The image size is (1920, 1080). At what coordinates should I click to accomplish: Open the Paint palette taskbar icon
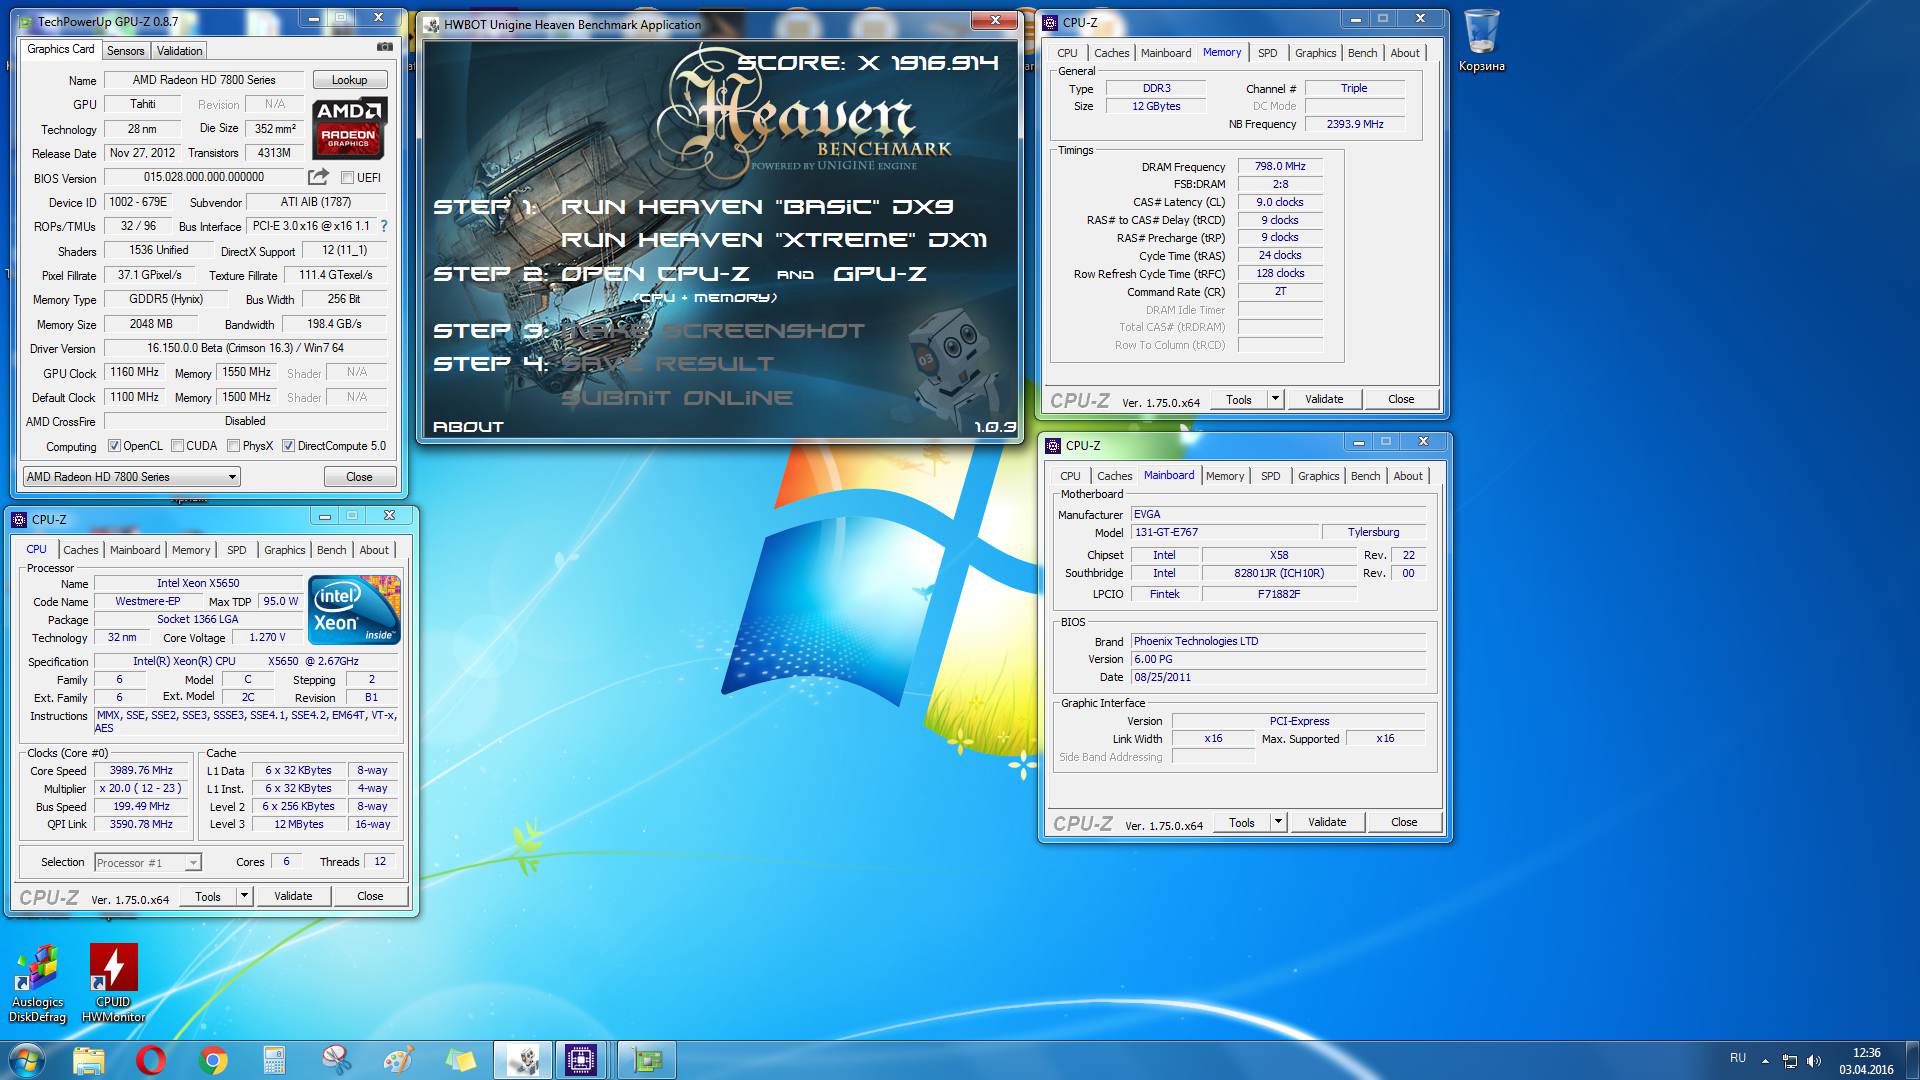[x=398, y=1060]
